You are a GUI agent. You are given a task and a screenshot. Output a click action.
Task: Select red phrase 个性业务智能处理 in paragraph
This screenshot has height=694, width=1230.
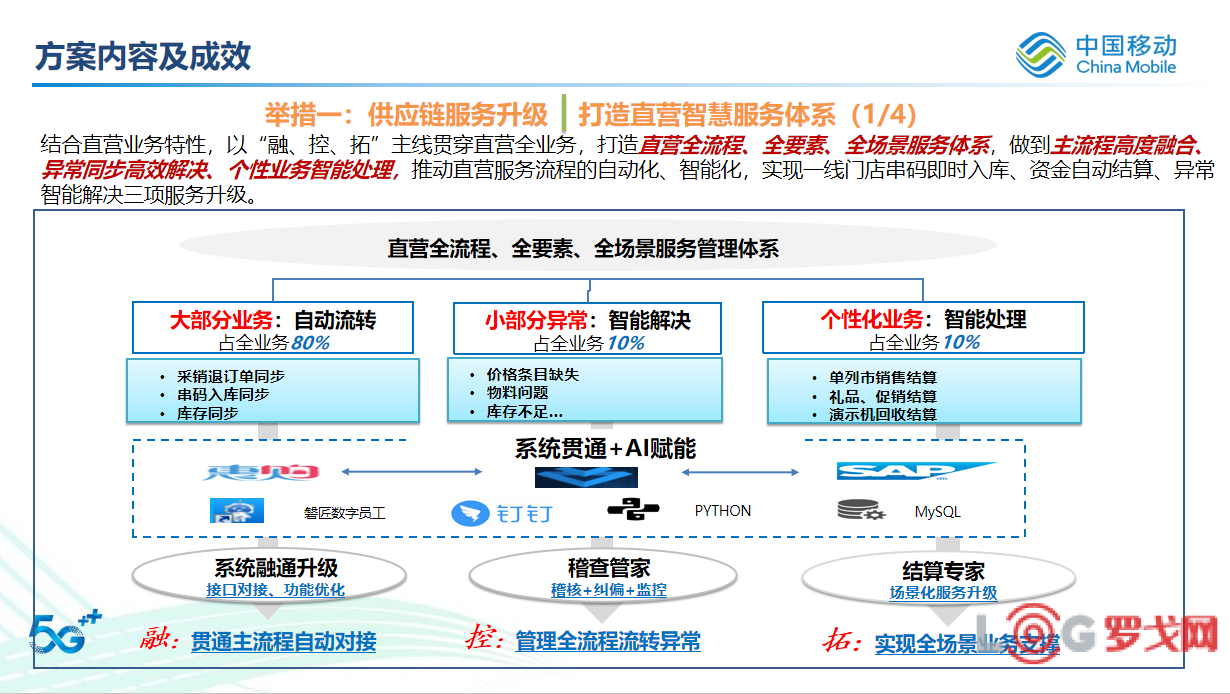[313, 169]
